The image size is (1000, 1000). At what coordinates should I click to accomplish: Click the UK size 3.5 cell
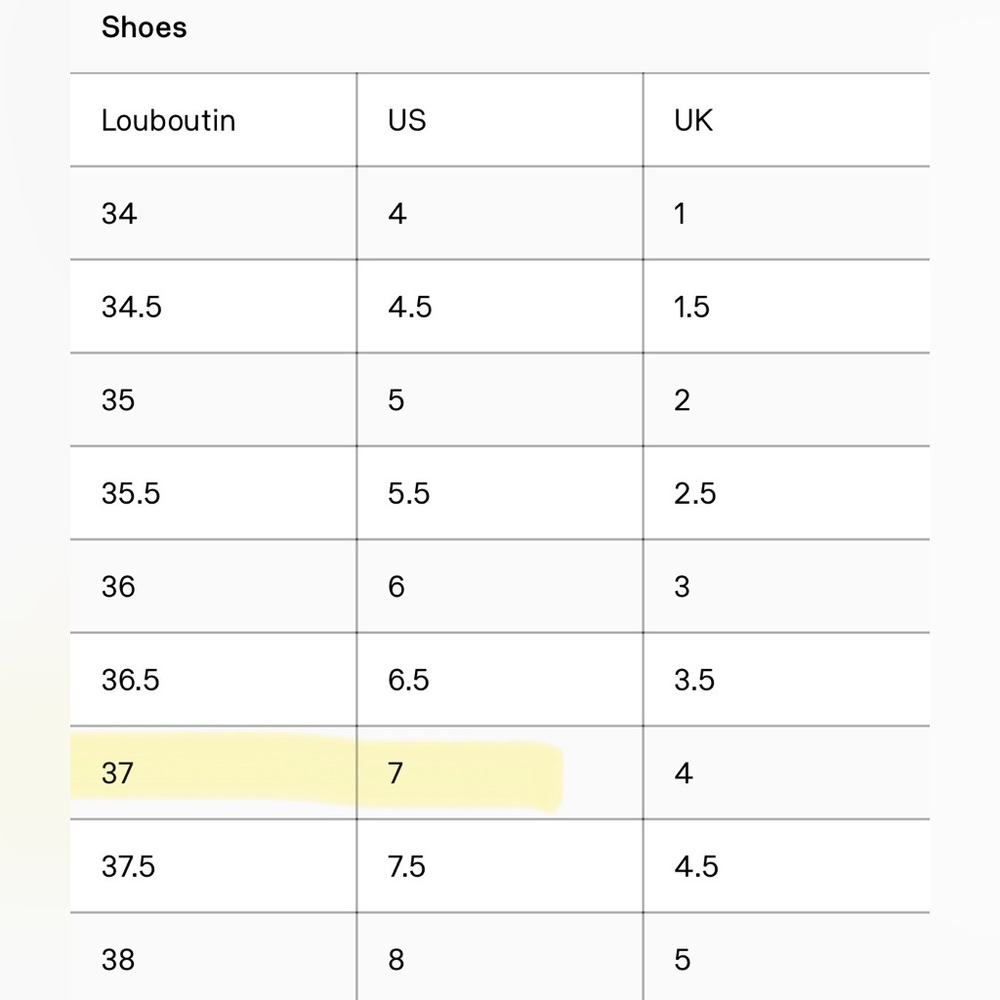(x=786, y=679)
